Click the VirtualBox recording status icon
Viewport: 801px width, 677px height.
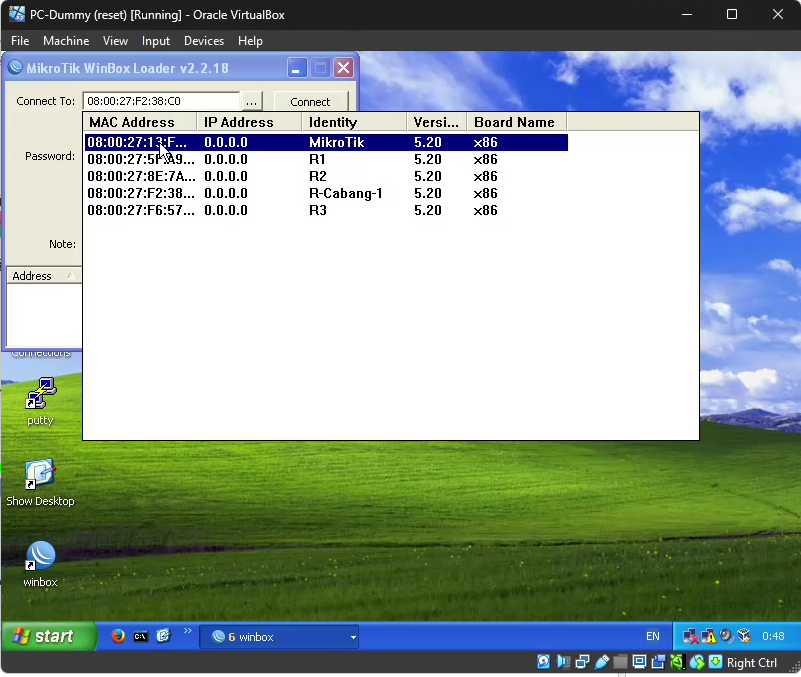click(658, 662)
